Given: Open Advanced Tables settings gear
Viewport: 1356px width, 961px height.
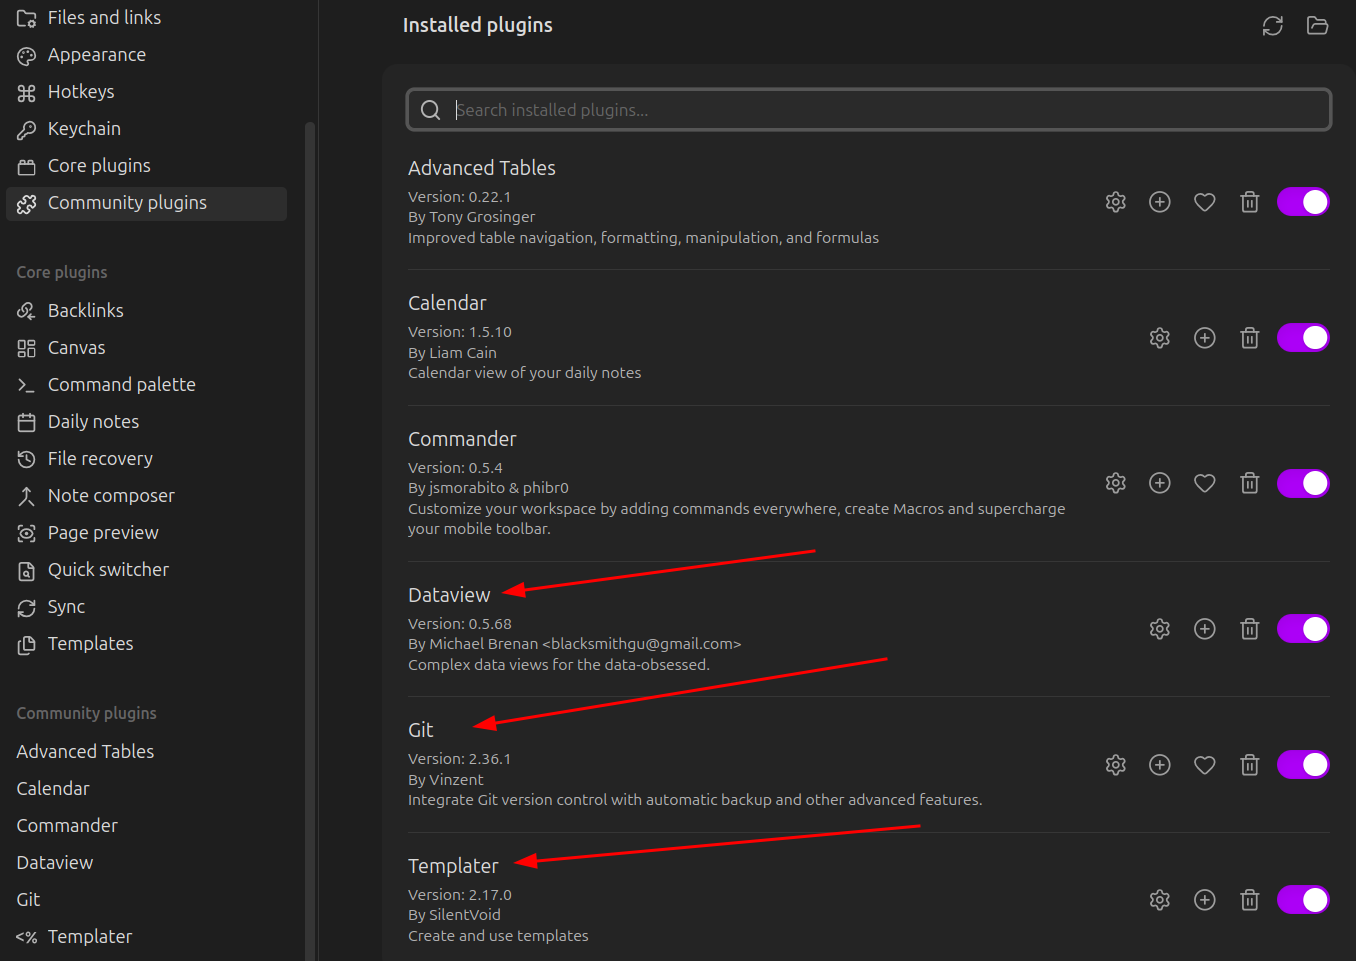Looking at the screenshot, I should [1115, 202].
